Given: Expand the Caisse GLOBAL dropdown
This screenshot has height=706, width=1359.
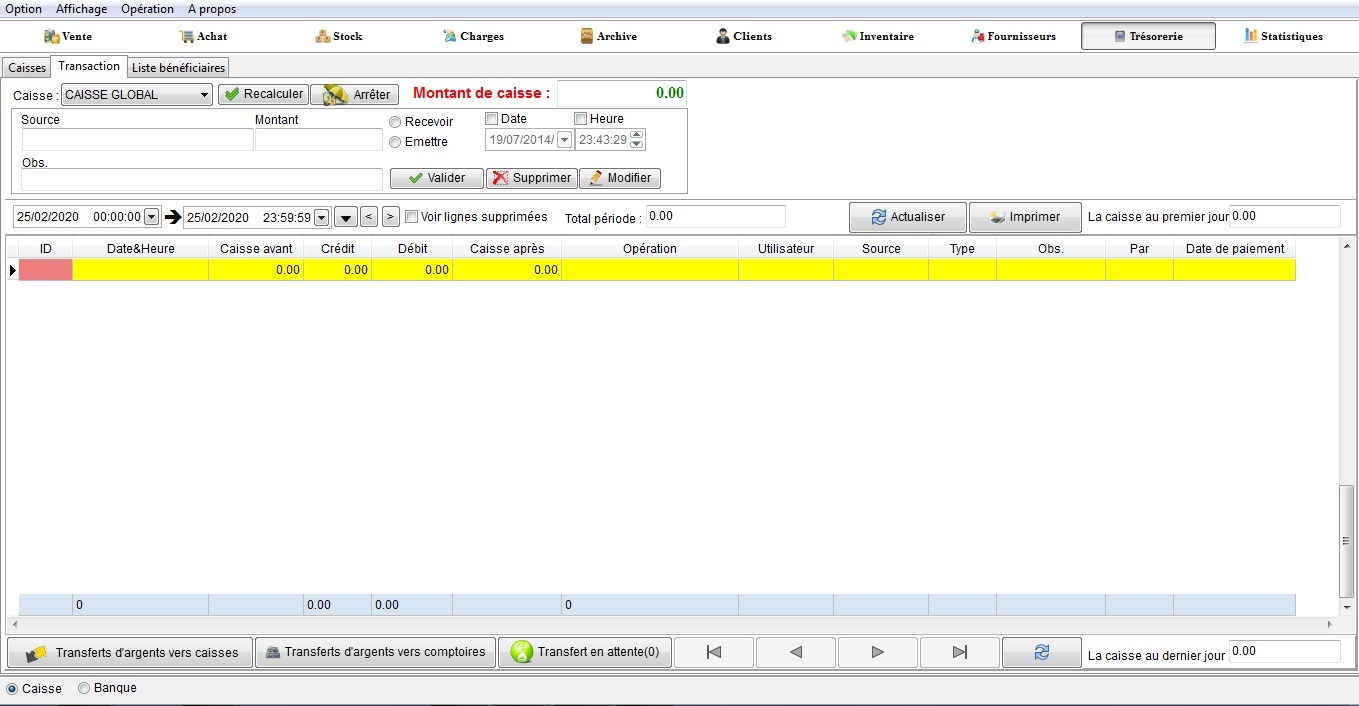Looking at the screenshot, I should pyautogui.click(x=204, y=95).
